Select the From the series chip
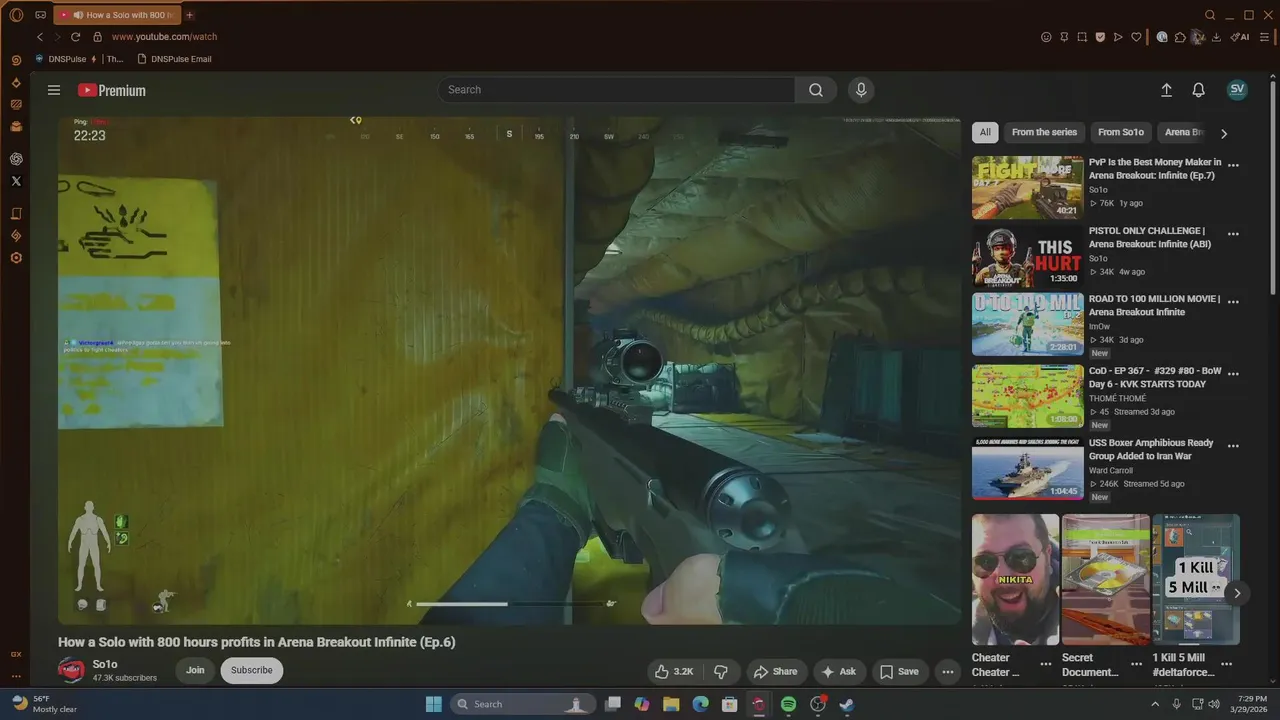Image resolution: width=1280 pixels, height=720 pixels. 1044,132
